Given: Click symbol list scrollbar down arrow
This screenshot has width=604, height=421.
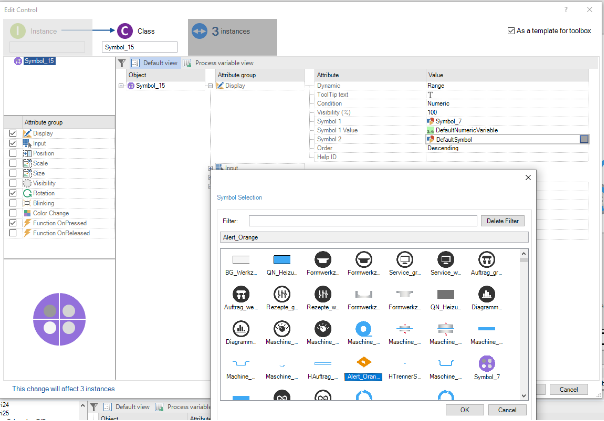Looking at the screenshot, I should pos(523,396).
